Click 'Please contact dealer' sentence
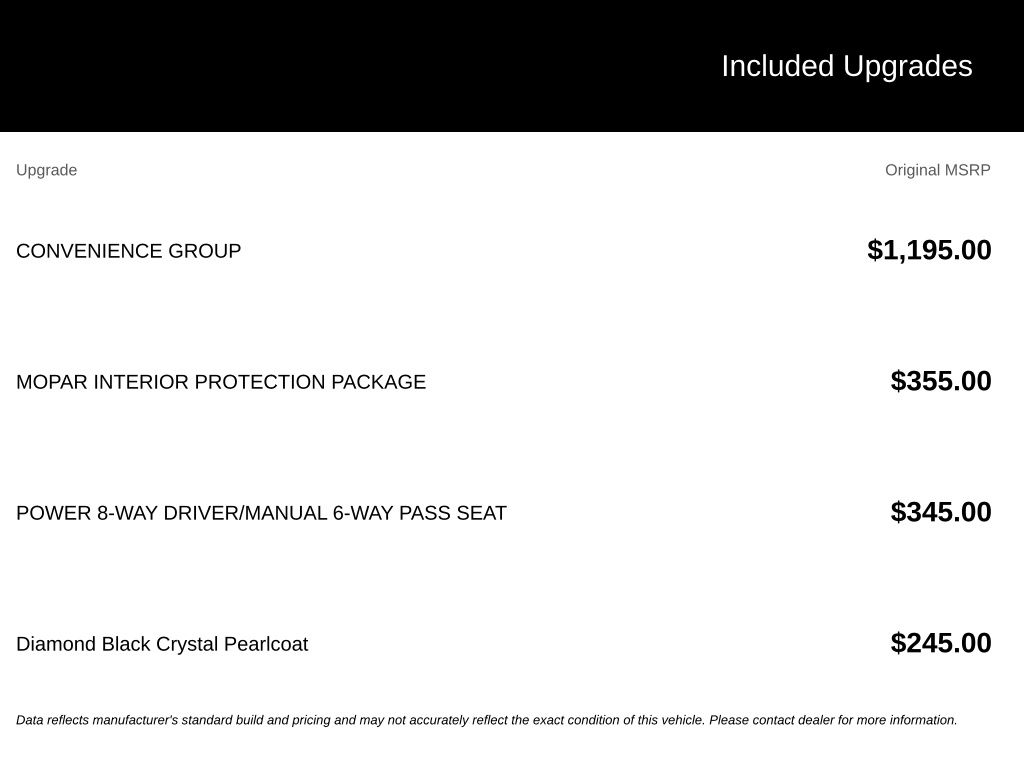Viewport: 1024px width, 768px height. (x=833, y=720)
